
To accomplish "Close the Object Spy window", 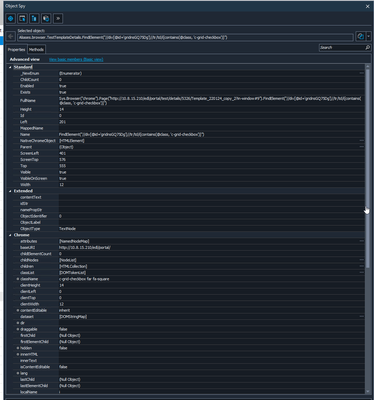I will coord(368,6).
